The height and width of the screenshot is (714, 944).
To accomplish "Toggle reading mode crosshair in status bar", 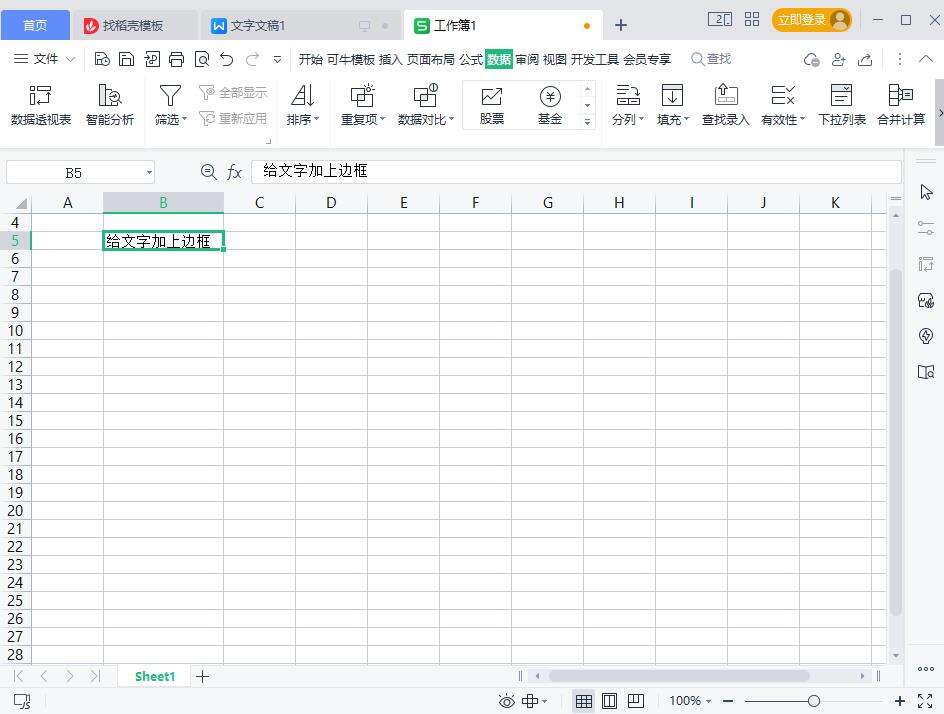I will coord(530,701).
